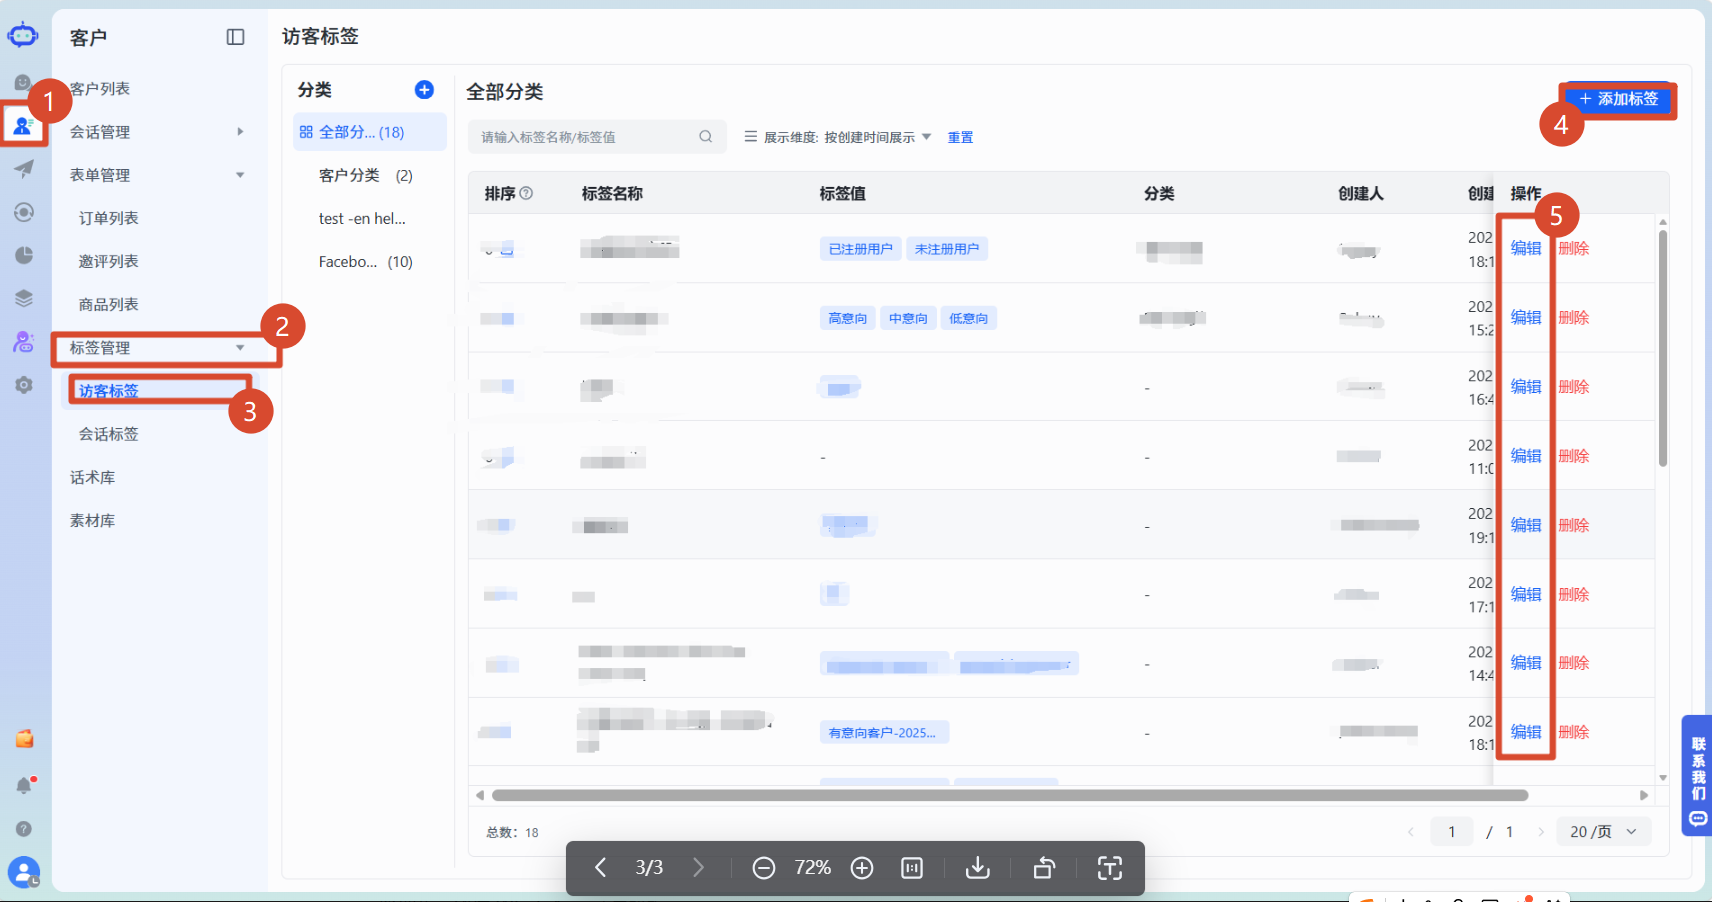Open 客户列表 in the sidebar

(100, 89)
